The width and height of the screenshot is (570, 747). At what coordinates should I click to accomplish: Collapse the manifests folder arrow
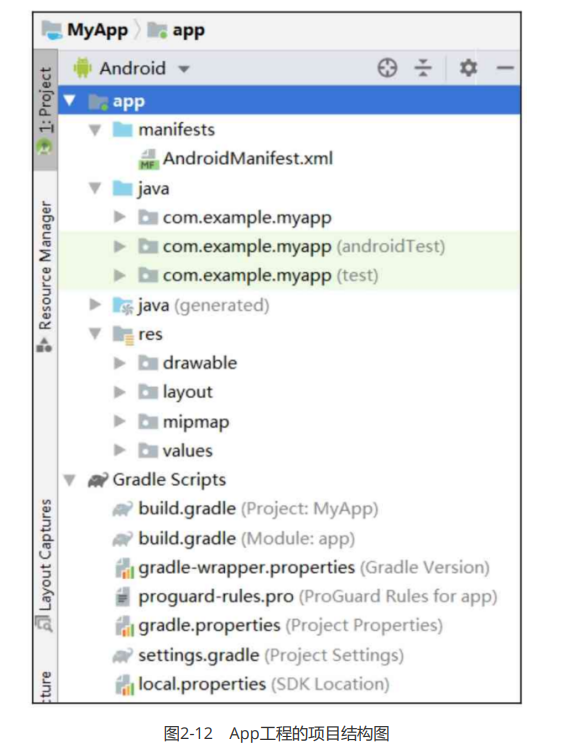95,130
